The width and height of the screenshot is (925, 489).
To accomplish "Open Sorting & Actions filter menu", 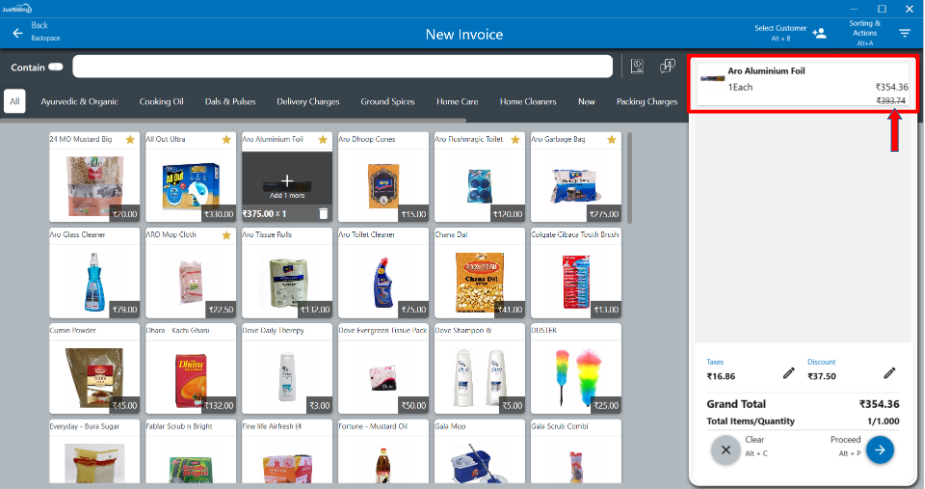I will pos(904,33).
